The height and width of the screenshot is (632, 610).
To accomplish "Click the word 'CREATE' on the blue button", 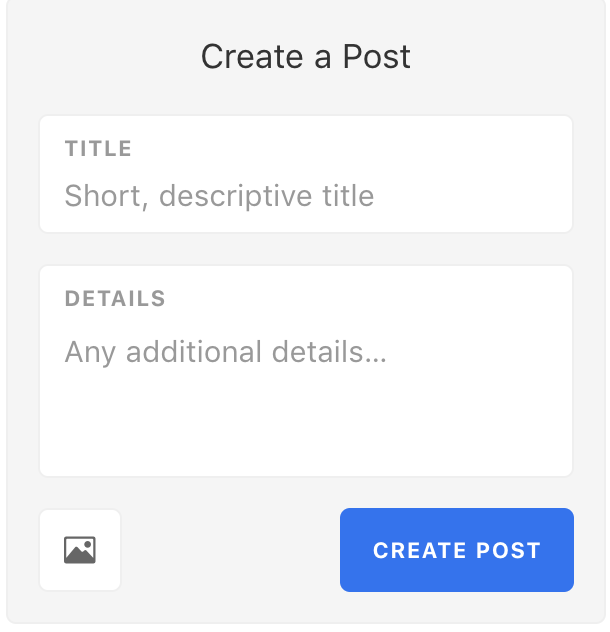I will 419,550.
